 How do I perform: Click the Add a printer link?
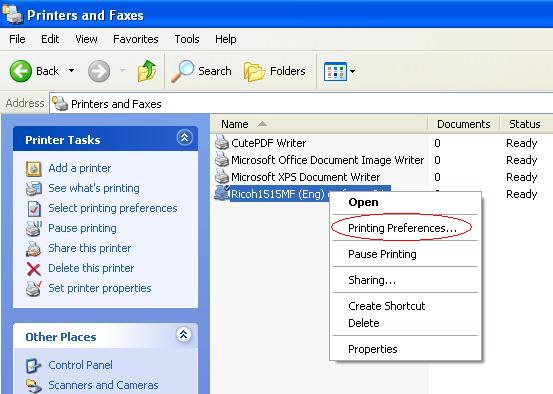click(80, 168)
